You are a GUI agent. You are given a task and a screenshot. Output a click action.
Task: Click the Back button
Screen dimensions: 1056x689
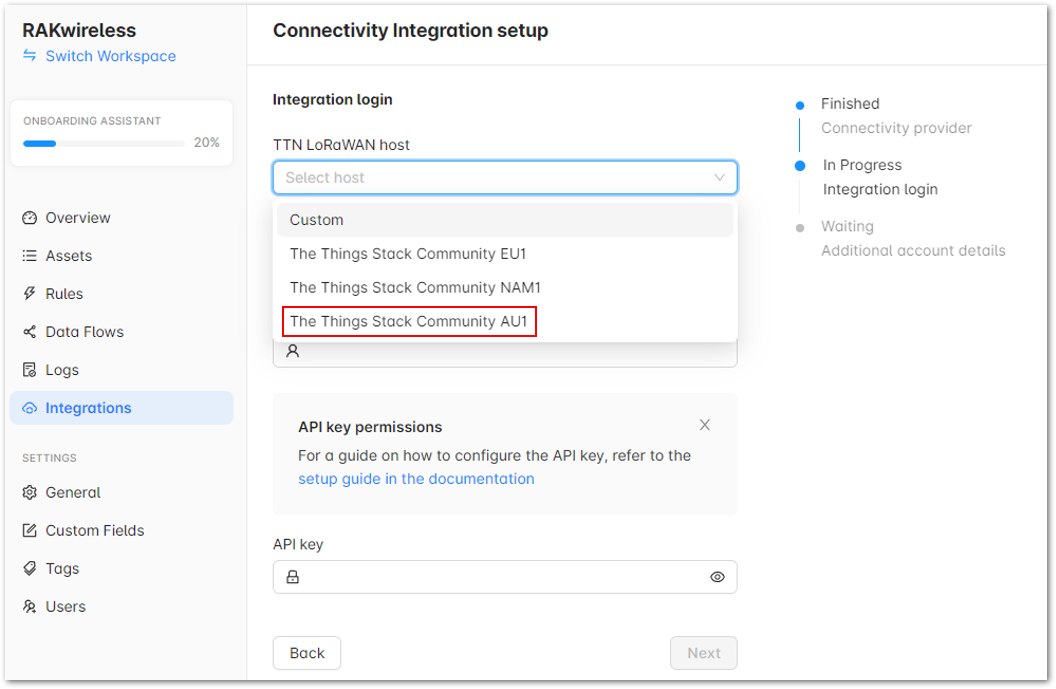[x=307, y=653]
